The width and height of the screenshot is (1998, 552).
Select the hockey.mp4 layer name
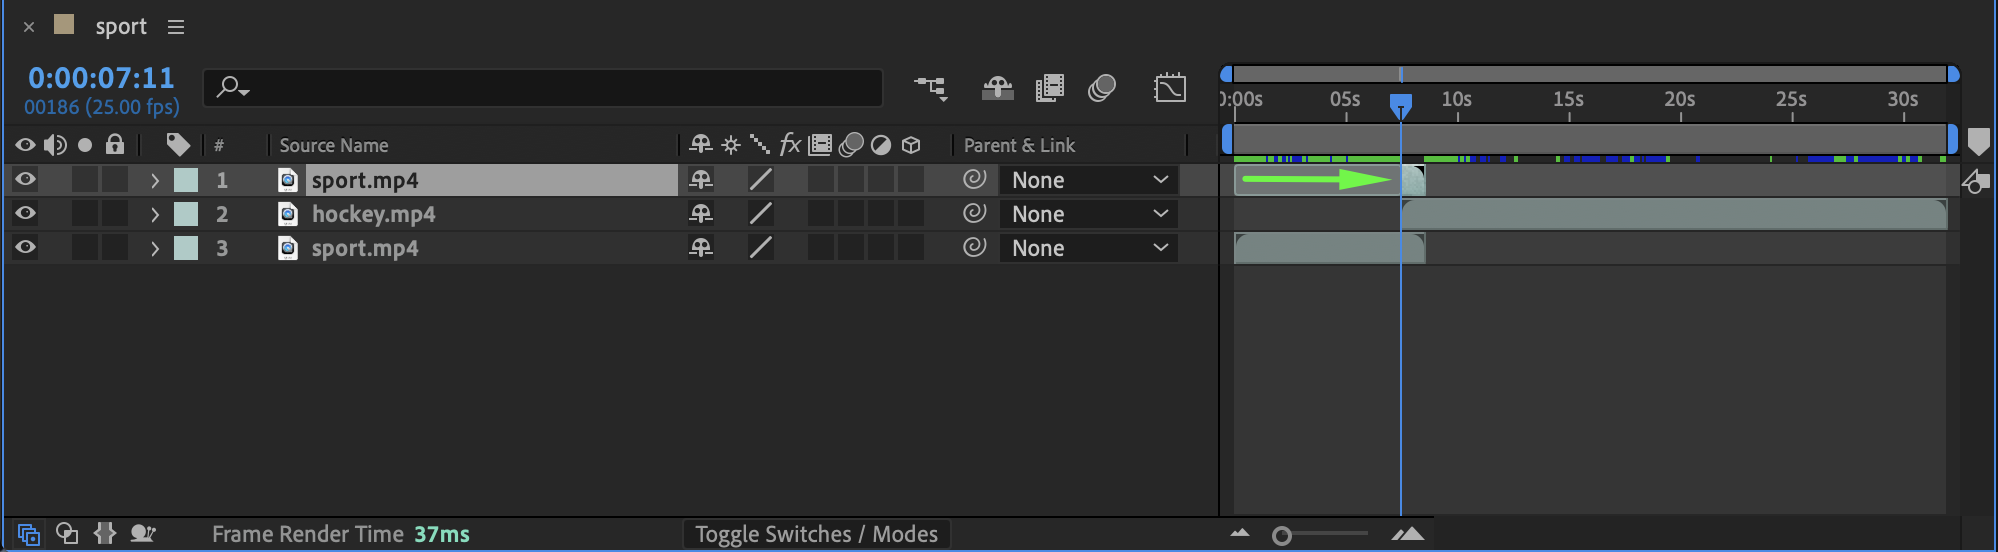pyautogui.click(x=373, y=214)
